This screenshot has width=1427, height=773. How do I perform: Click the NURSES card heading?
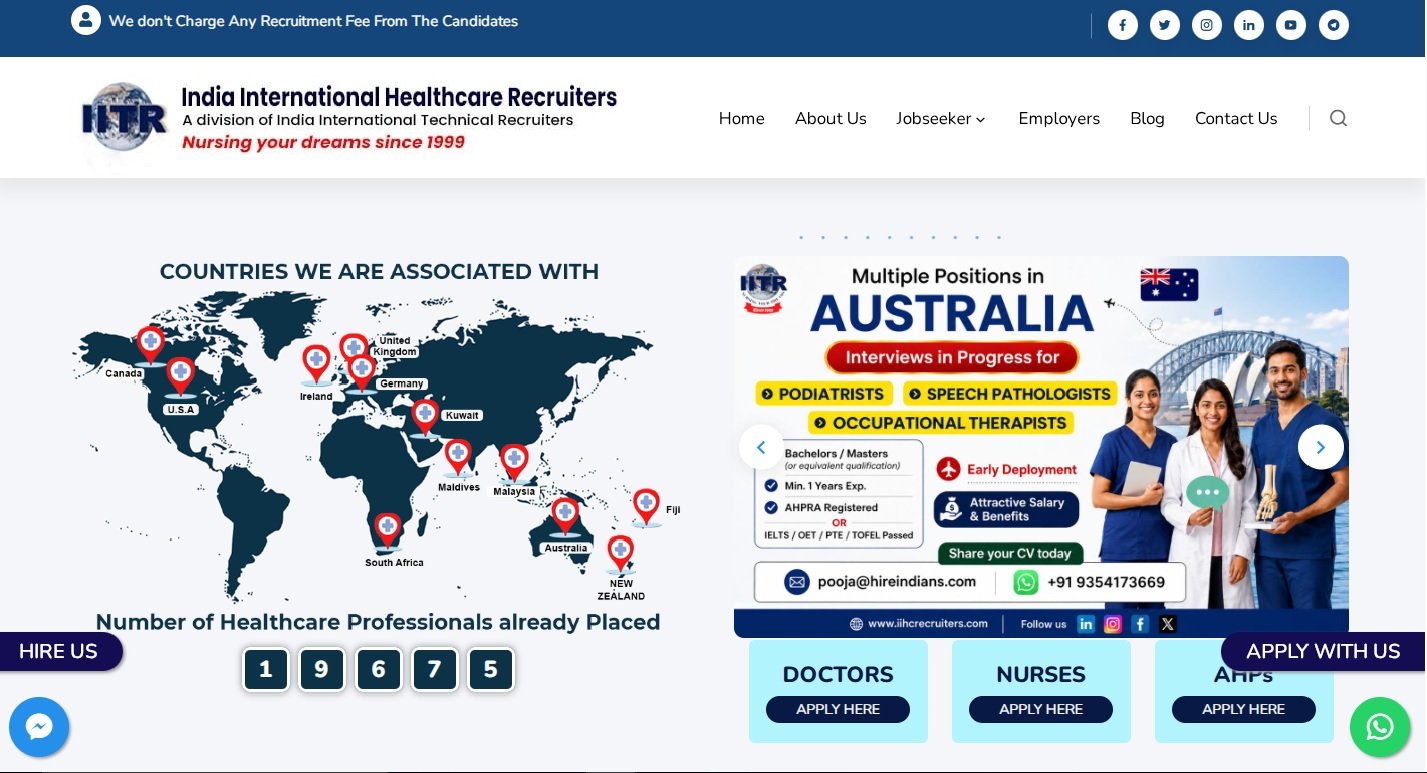coord(1041,675)
